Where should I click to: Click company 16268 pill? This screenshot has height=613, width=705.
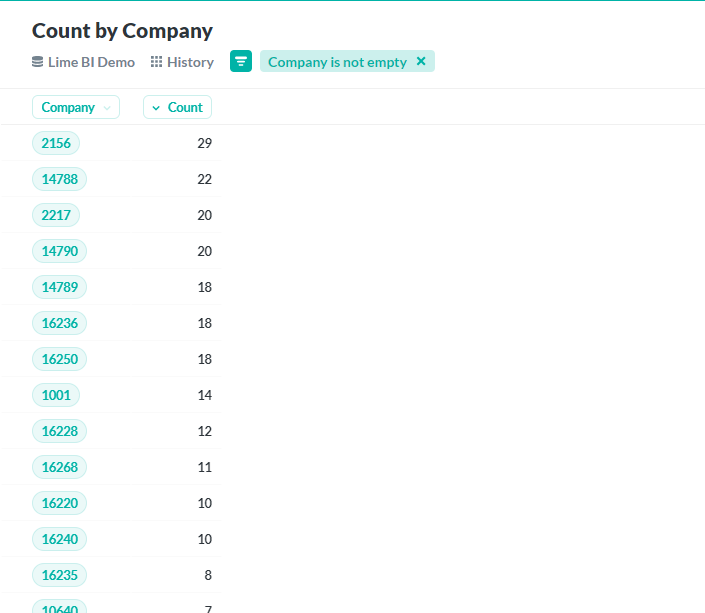(59, 467)
